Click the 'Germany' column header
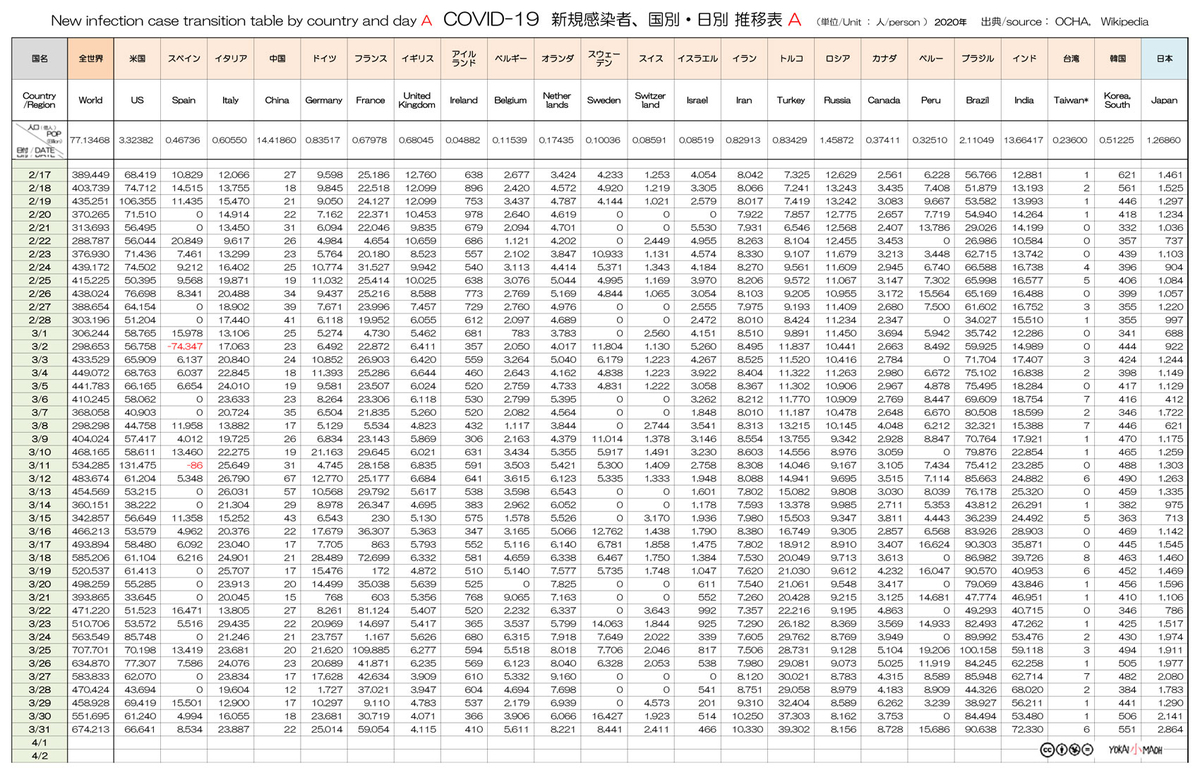This screenshot has height=770, width=1200. point(323,100)
